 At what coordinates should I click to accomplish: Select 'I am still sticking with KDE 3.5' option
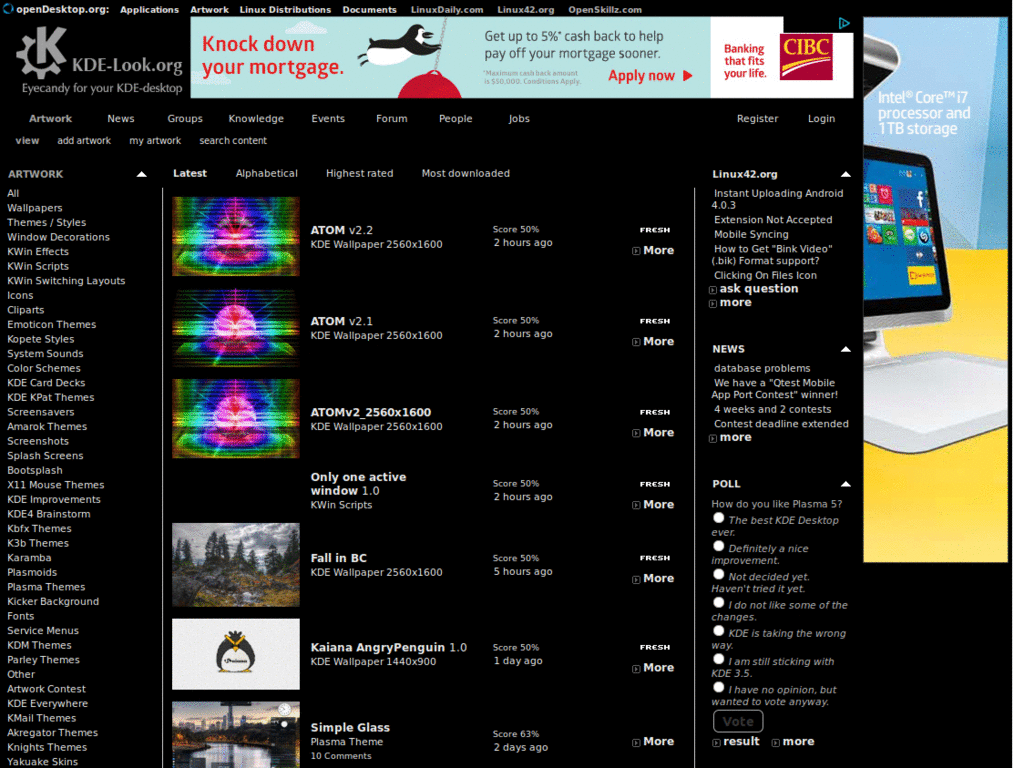tap(718, 658)
